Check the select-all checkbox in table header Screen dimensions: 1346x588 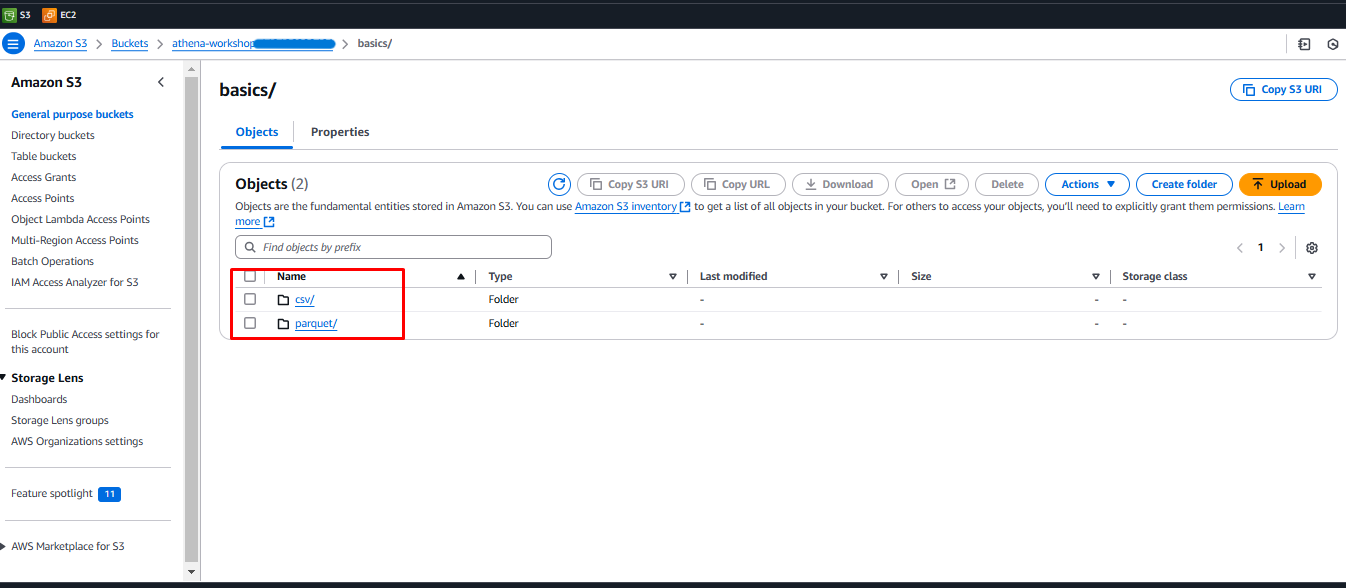point(250,275)
